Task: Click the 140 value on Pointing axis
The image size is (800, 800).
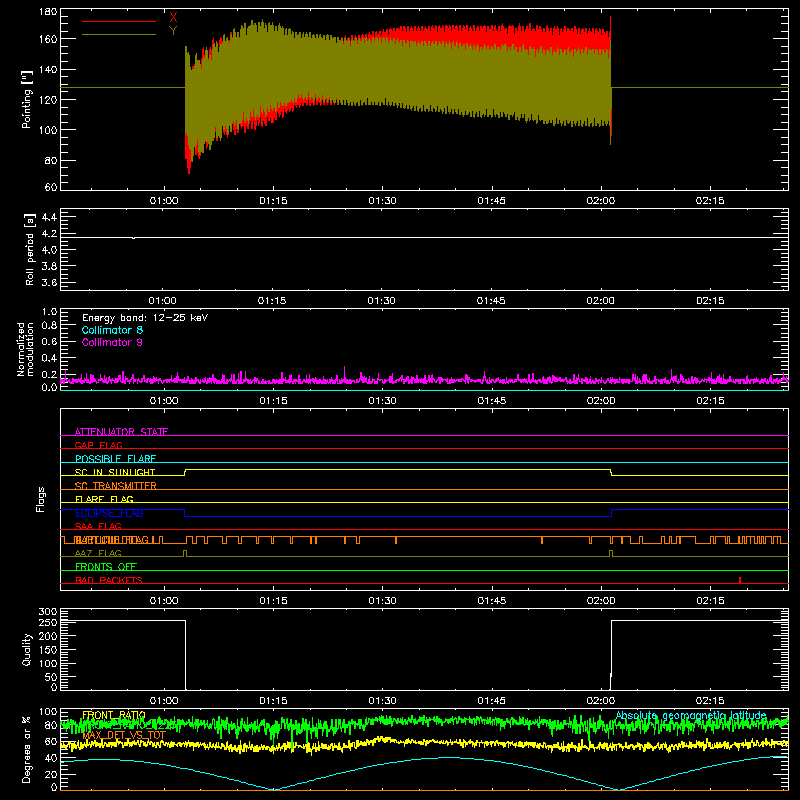Action: [x=48, y=69]
